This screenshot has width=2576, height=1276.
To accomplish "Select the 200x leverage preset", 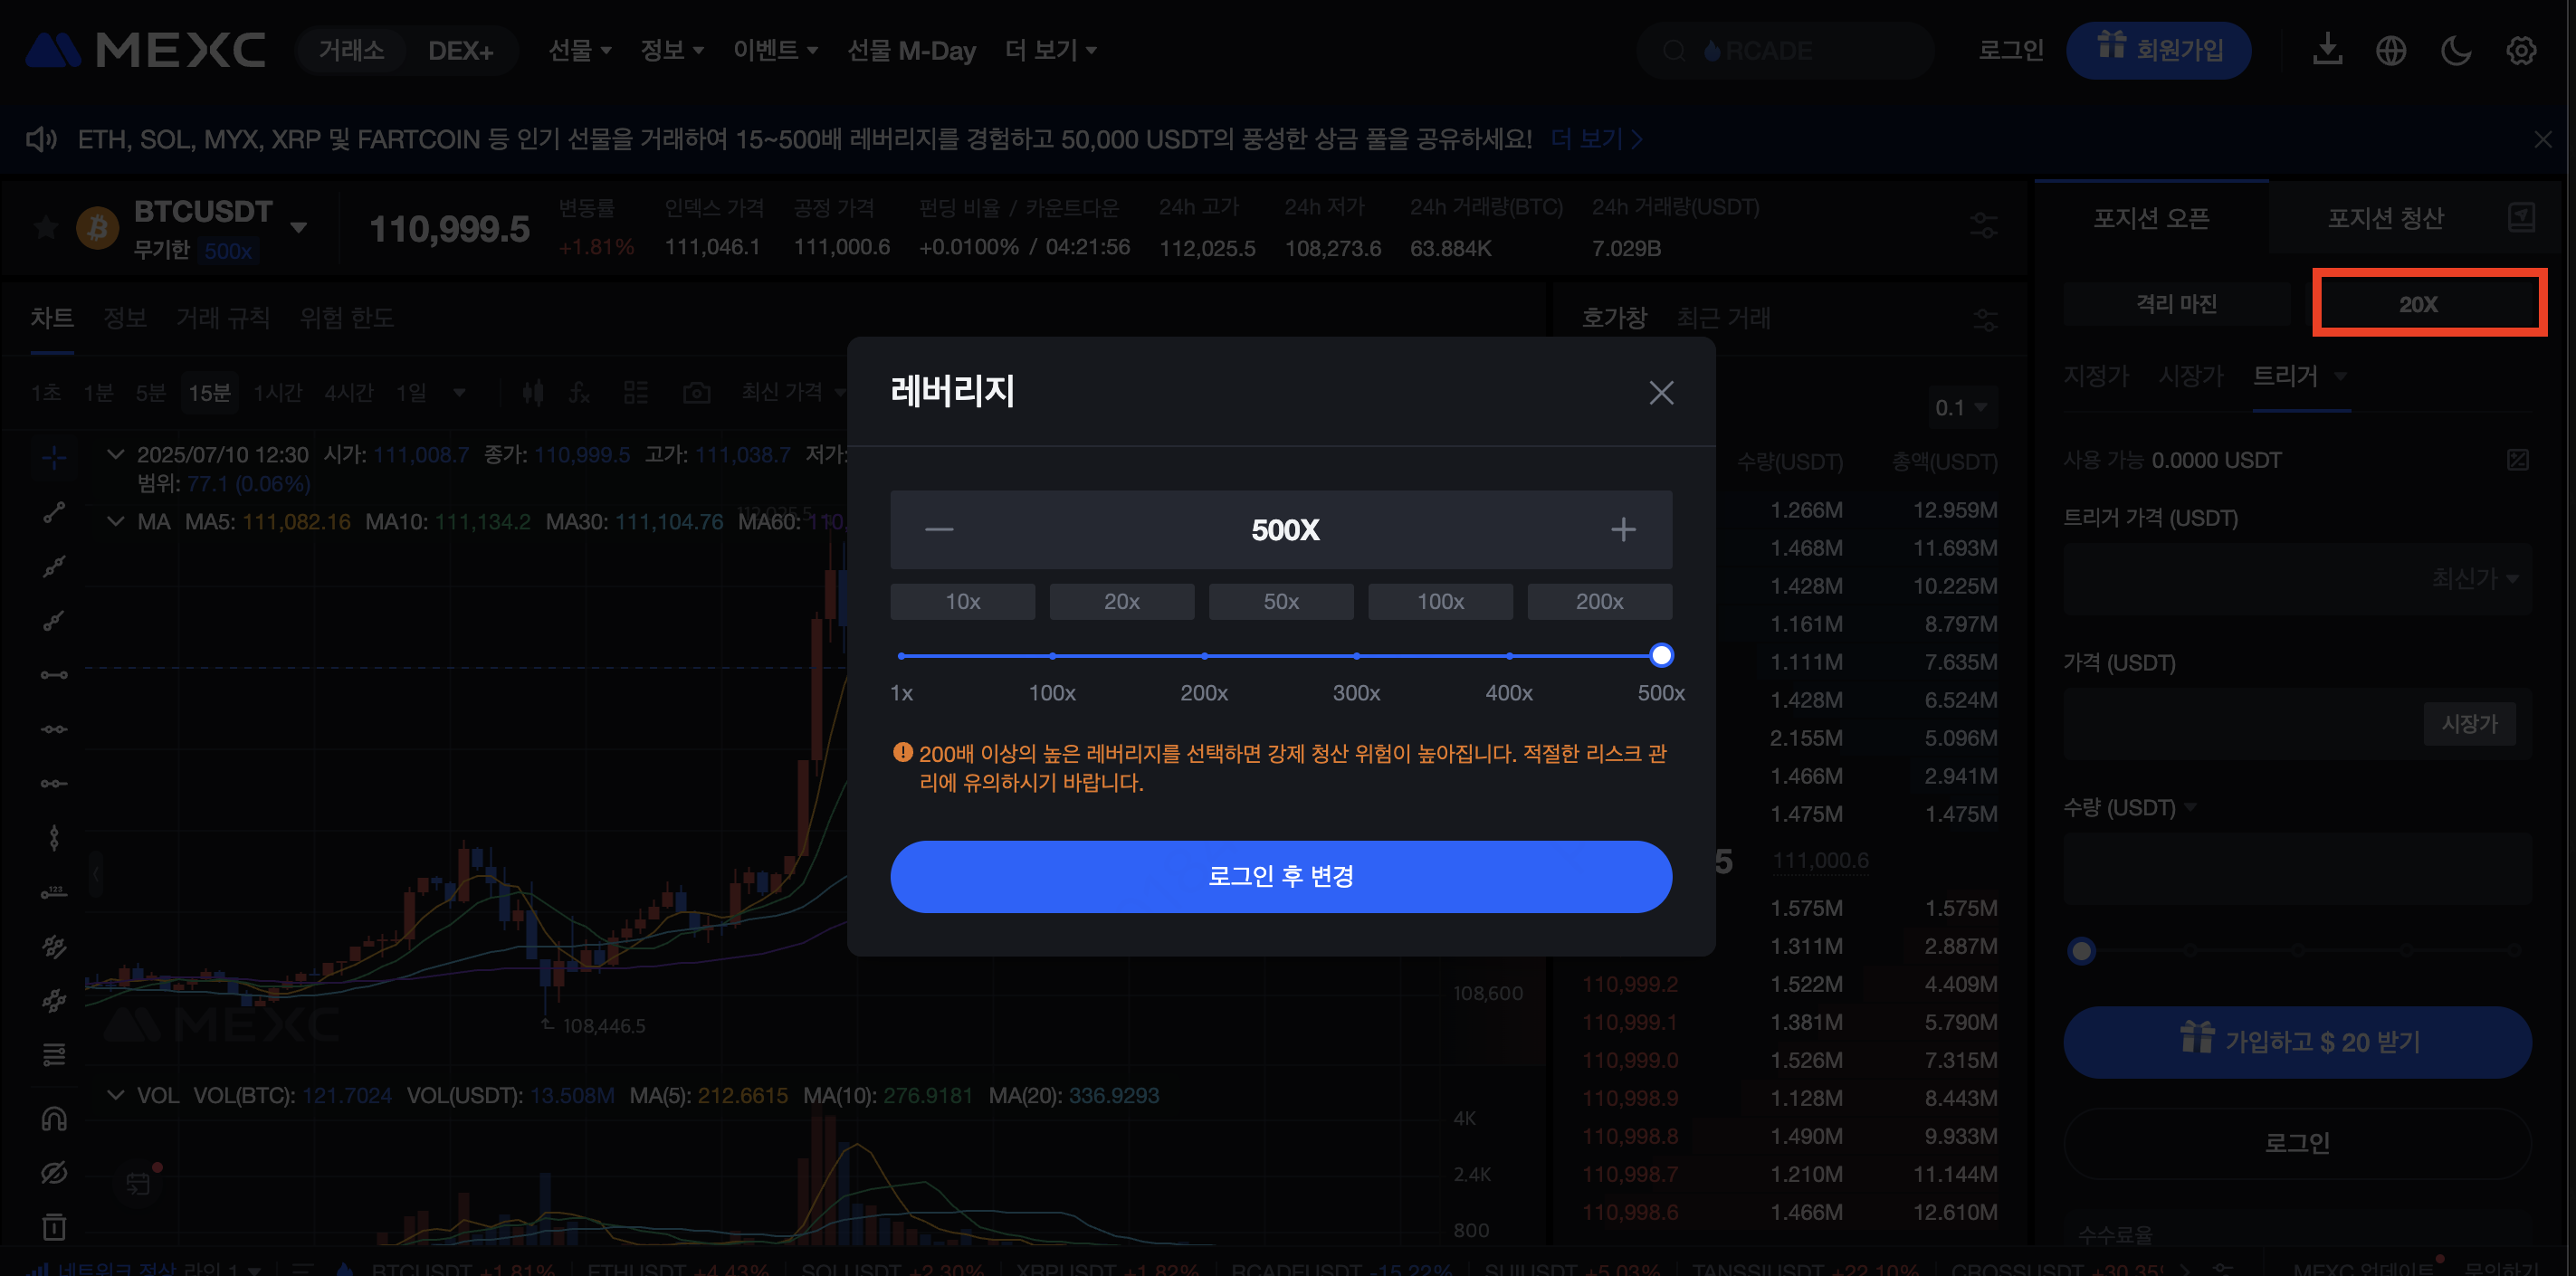I will 1599,601.
